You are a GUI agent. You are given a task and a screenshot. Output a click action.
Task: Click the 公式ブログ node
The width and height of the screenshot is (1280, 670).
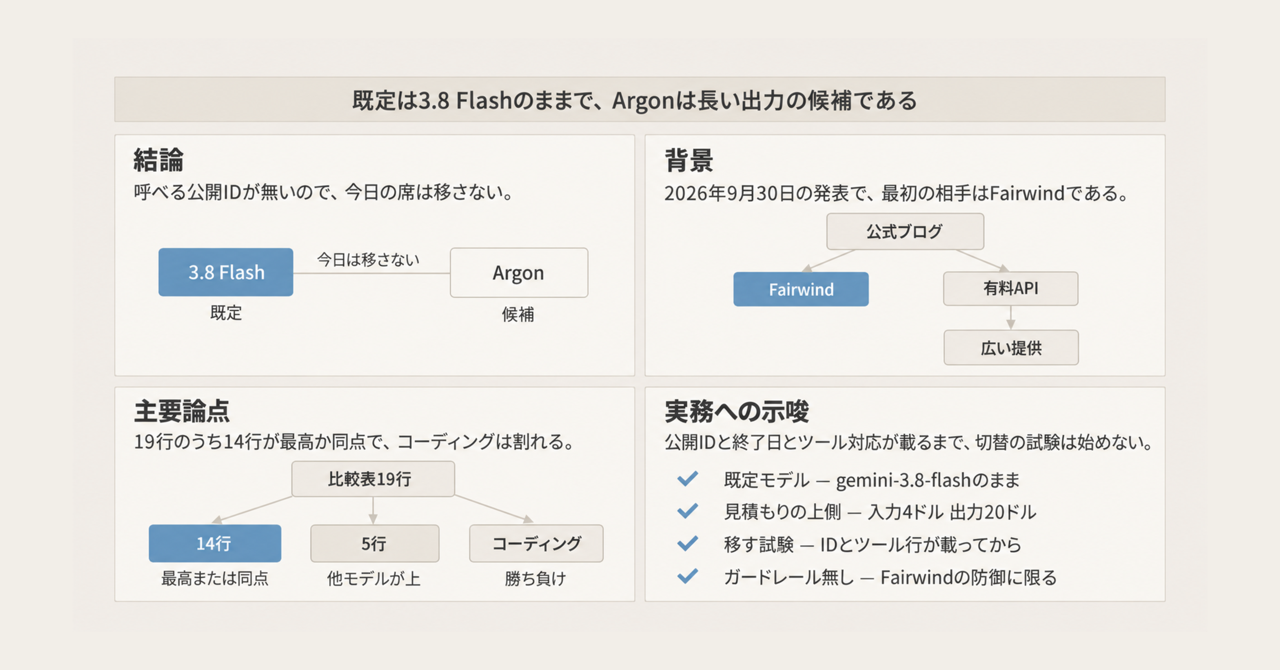tap(905, 231)
